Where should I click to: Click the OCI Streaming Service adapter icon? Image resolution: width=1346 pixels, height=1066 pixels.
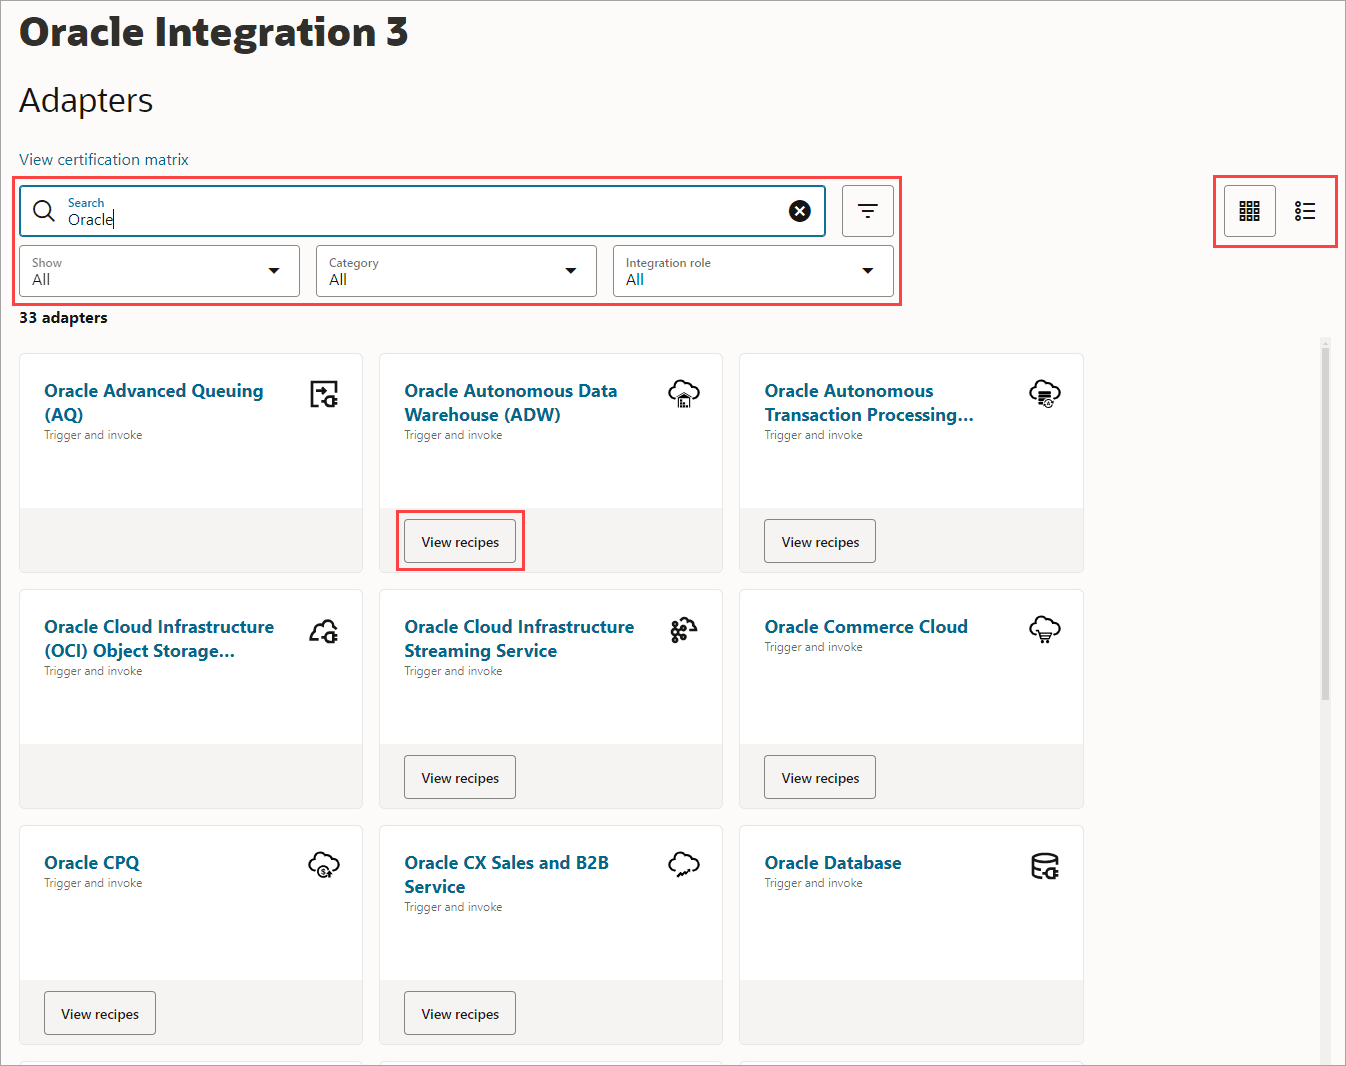coord(684,630)
